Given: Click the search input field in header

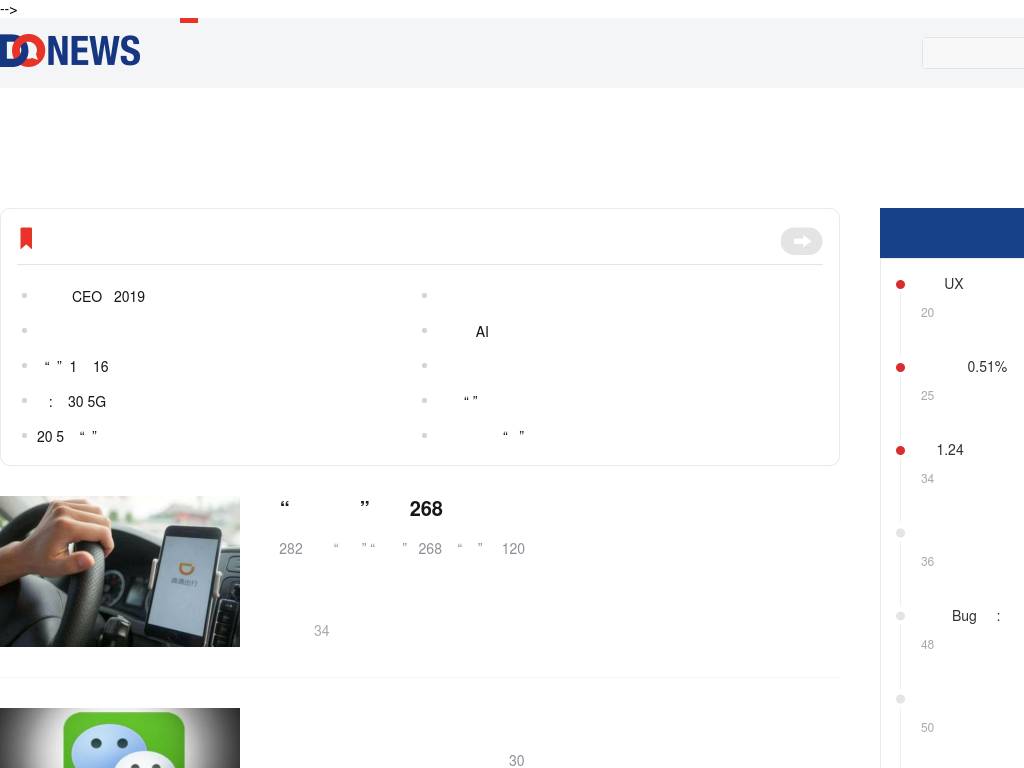Looking at the screenshot, I should pos(973,53).
